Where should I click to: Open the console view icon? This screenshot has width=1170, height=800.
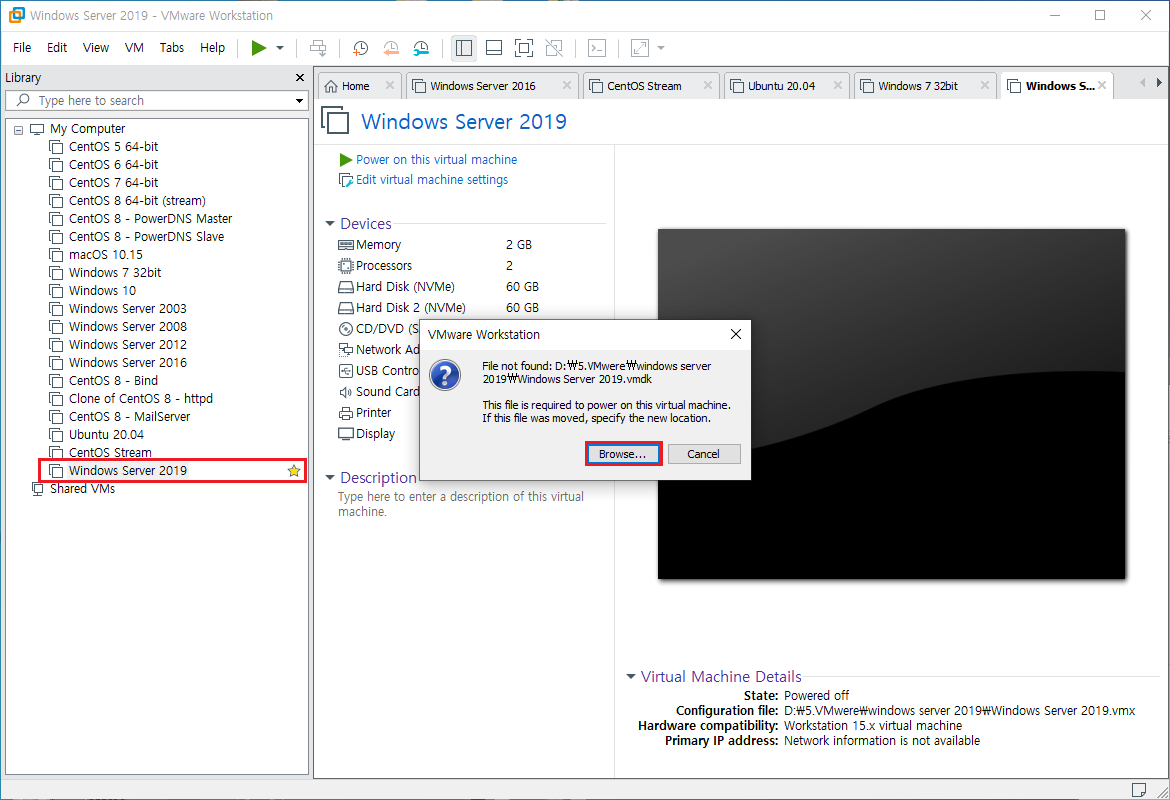[x=597, y=49]
